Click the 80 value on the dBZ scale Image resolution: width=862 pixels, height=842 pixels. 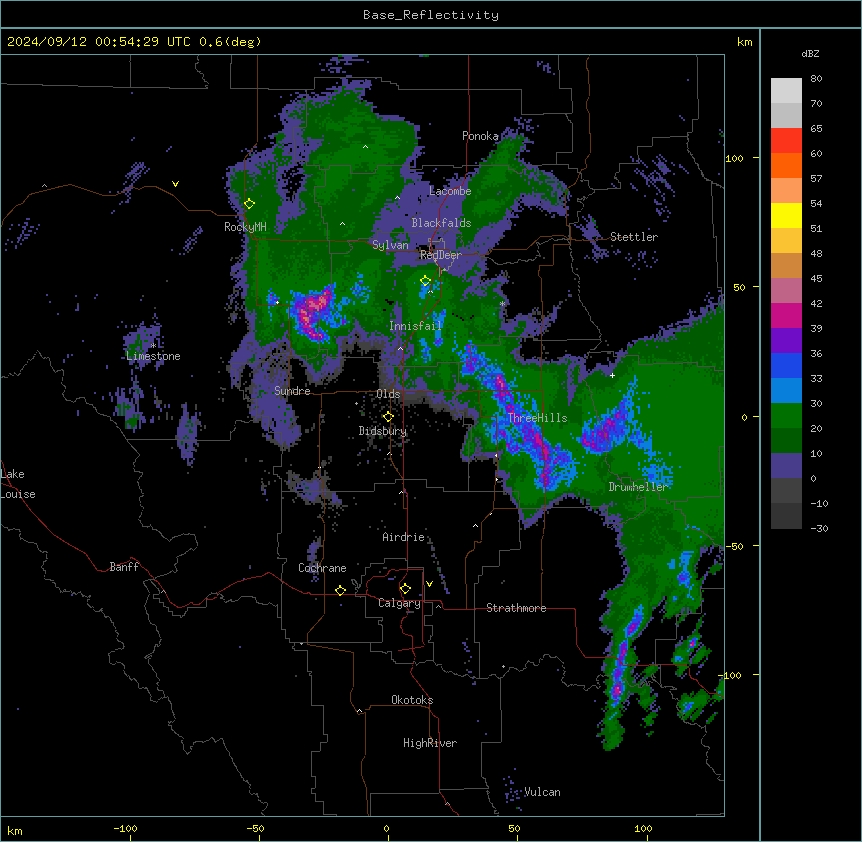816,79
